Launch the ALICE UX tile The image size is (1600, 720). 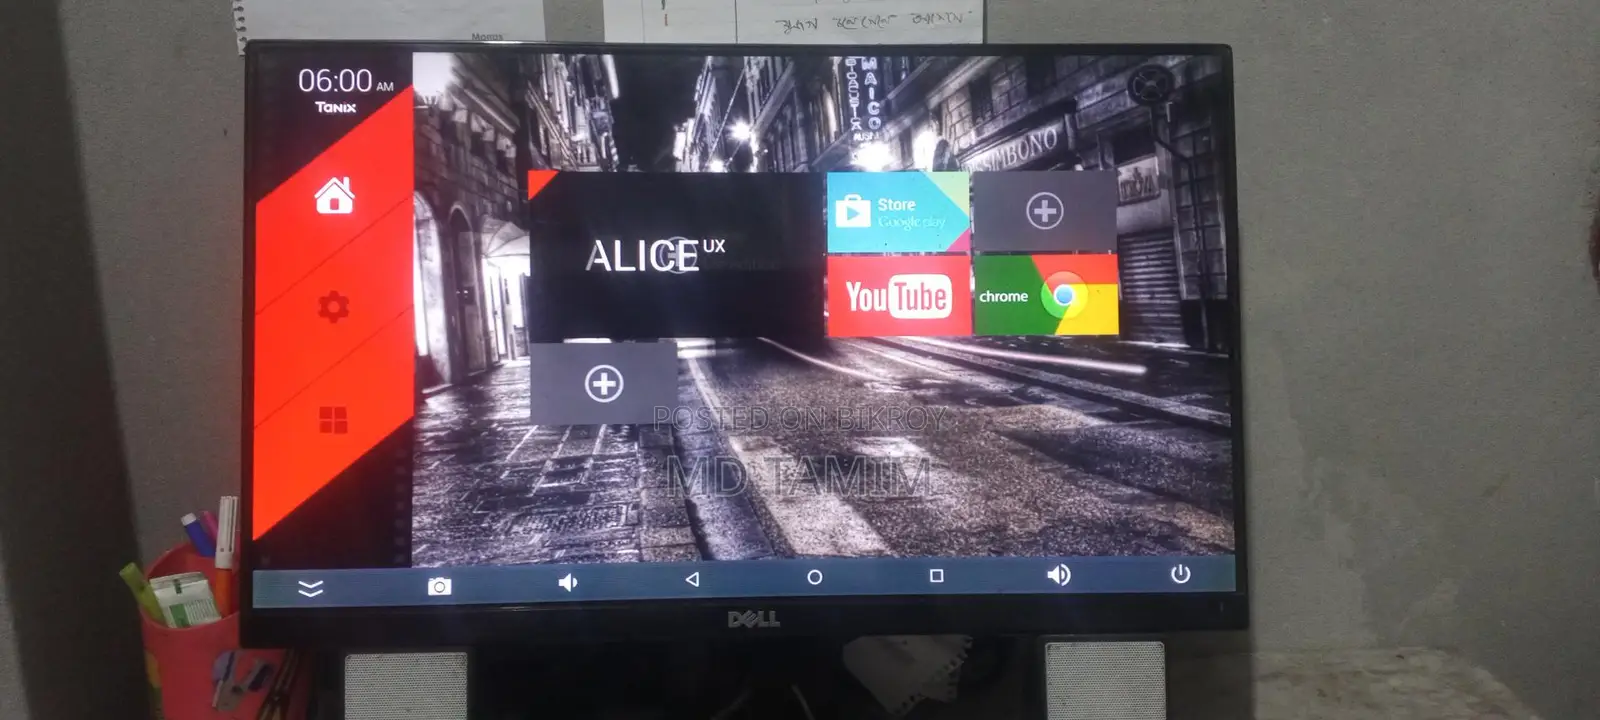click(676, 257)
